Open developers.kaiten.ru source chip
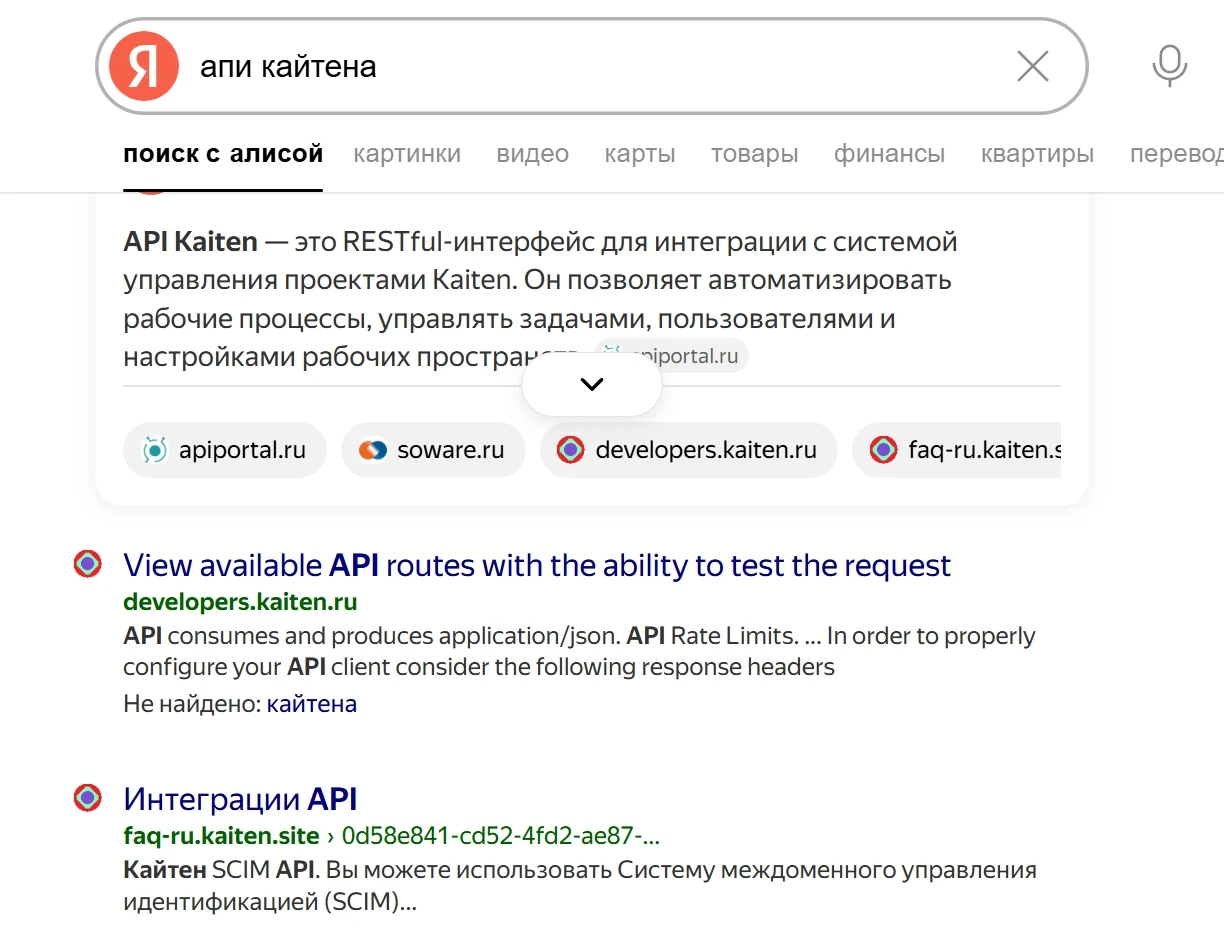This screenshot has height=952, width=1224. [x=688, y=450]
